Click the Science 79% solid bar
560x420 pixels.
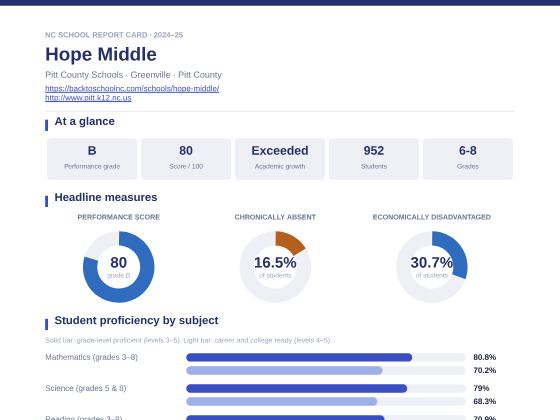(x=296, y=388)
